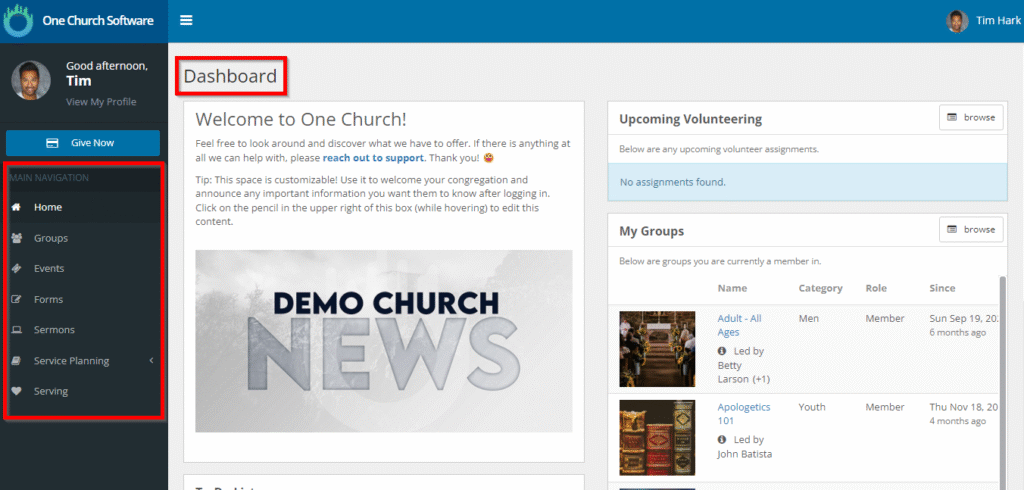
Task: Open the Apologetics 101 group link
Action: click(x=744, y=414)
